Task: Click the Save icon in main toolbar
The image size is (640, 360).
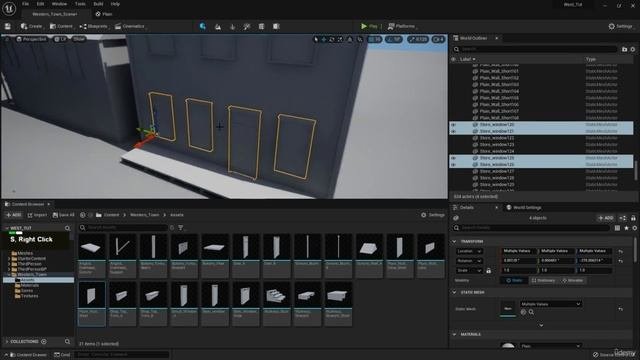Action: click(7, 26)
